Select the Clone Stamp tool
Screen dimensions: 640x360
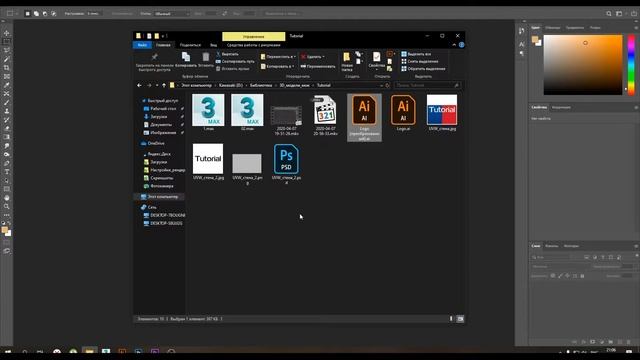[7, 111]
